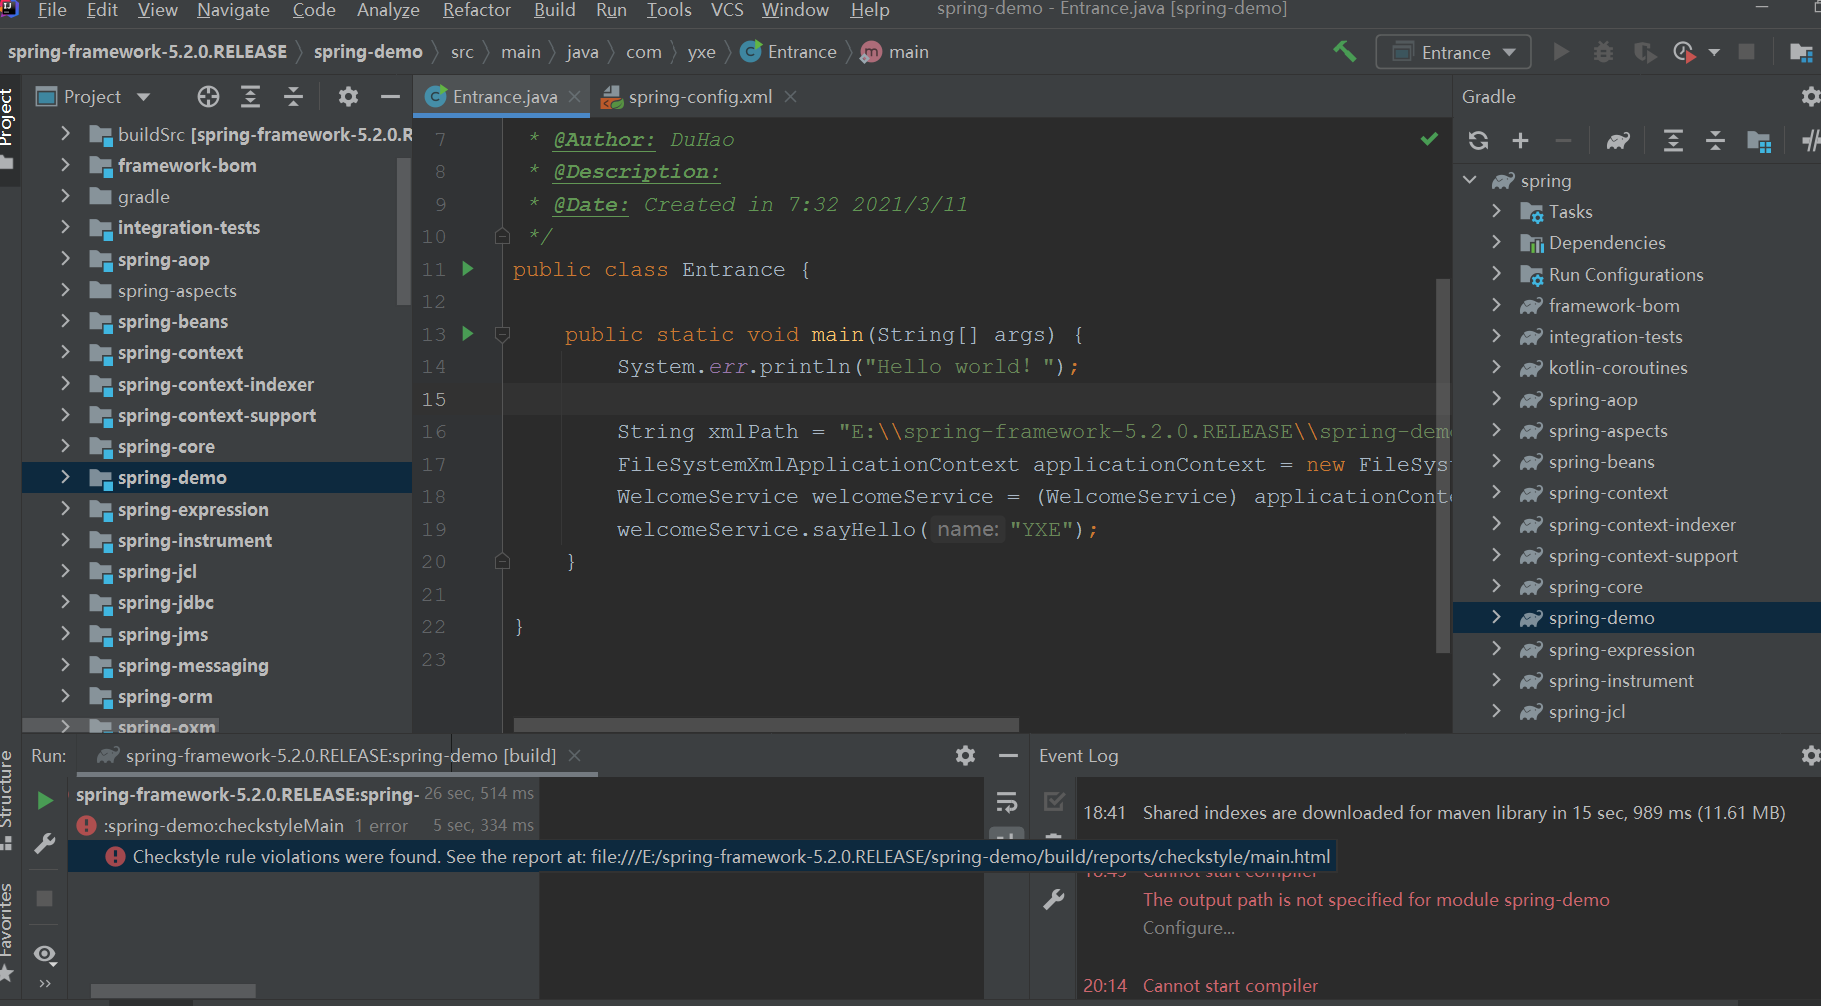Collapse the spring root node in Gradle
Screen dimensions: 1821x1006
(x=1470, y=180)
